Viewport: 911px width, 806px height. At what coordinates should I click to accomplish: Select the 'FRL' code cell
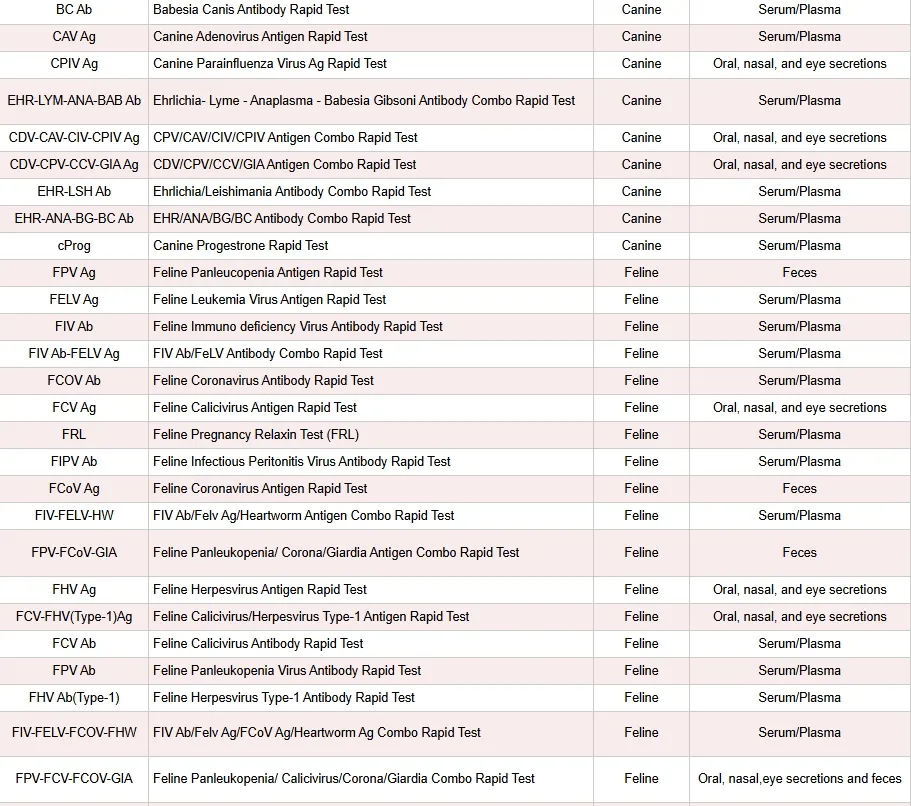tap(74, 435)
